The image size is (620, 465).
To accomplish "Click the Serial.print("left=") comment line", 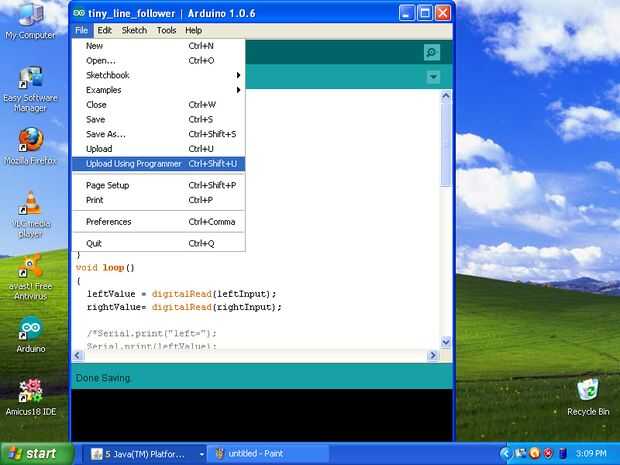I will click(152, 333).
